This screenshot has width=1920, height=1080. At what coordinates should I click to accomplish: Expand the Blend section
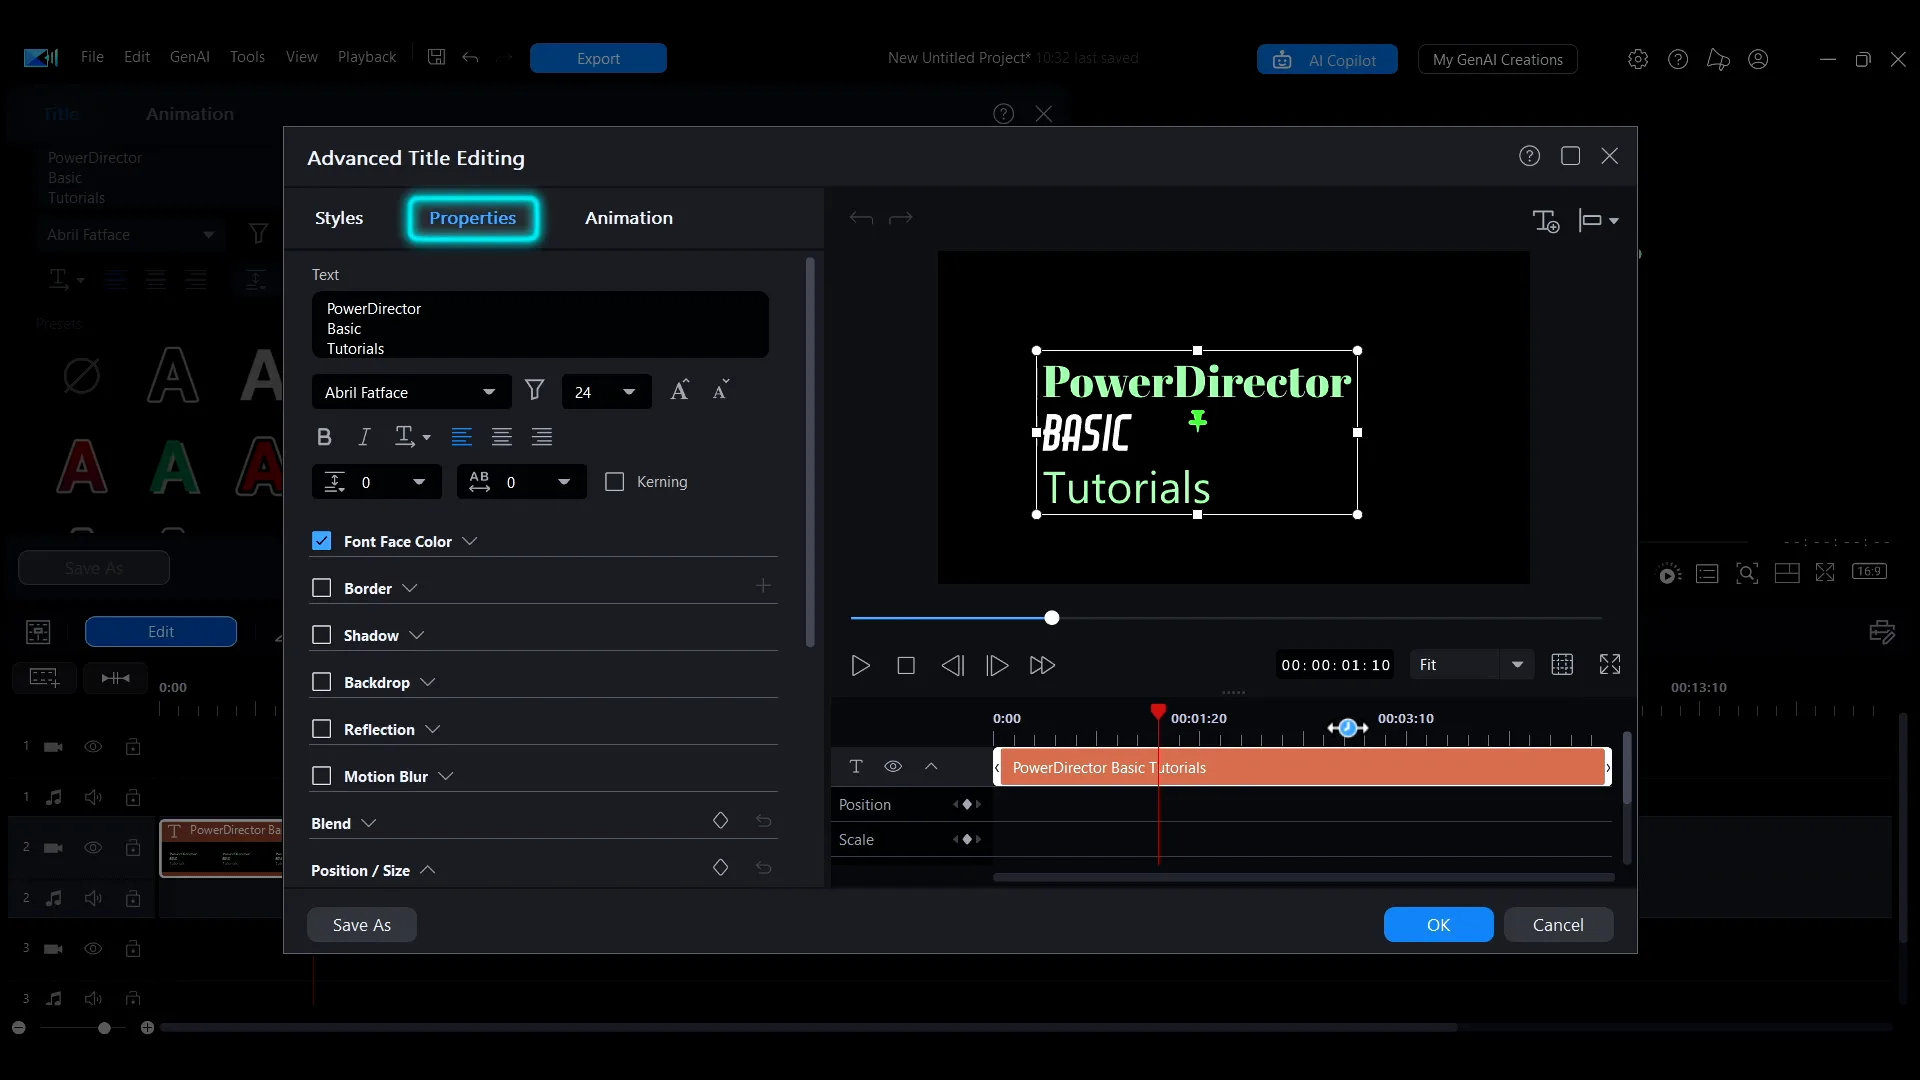369,823
